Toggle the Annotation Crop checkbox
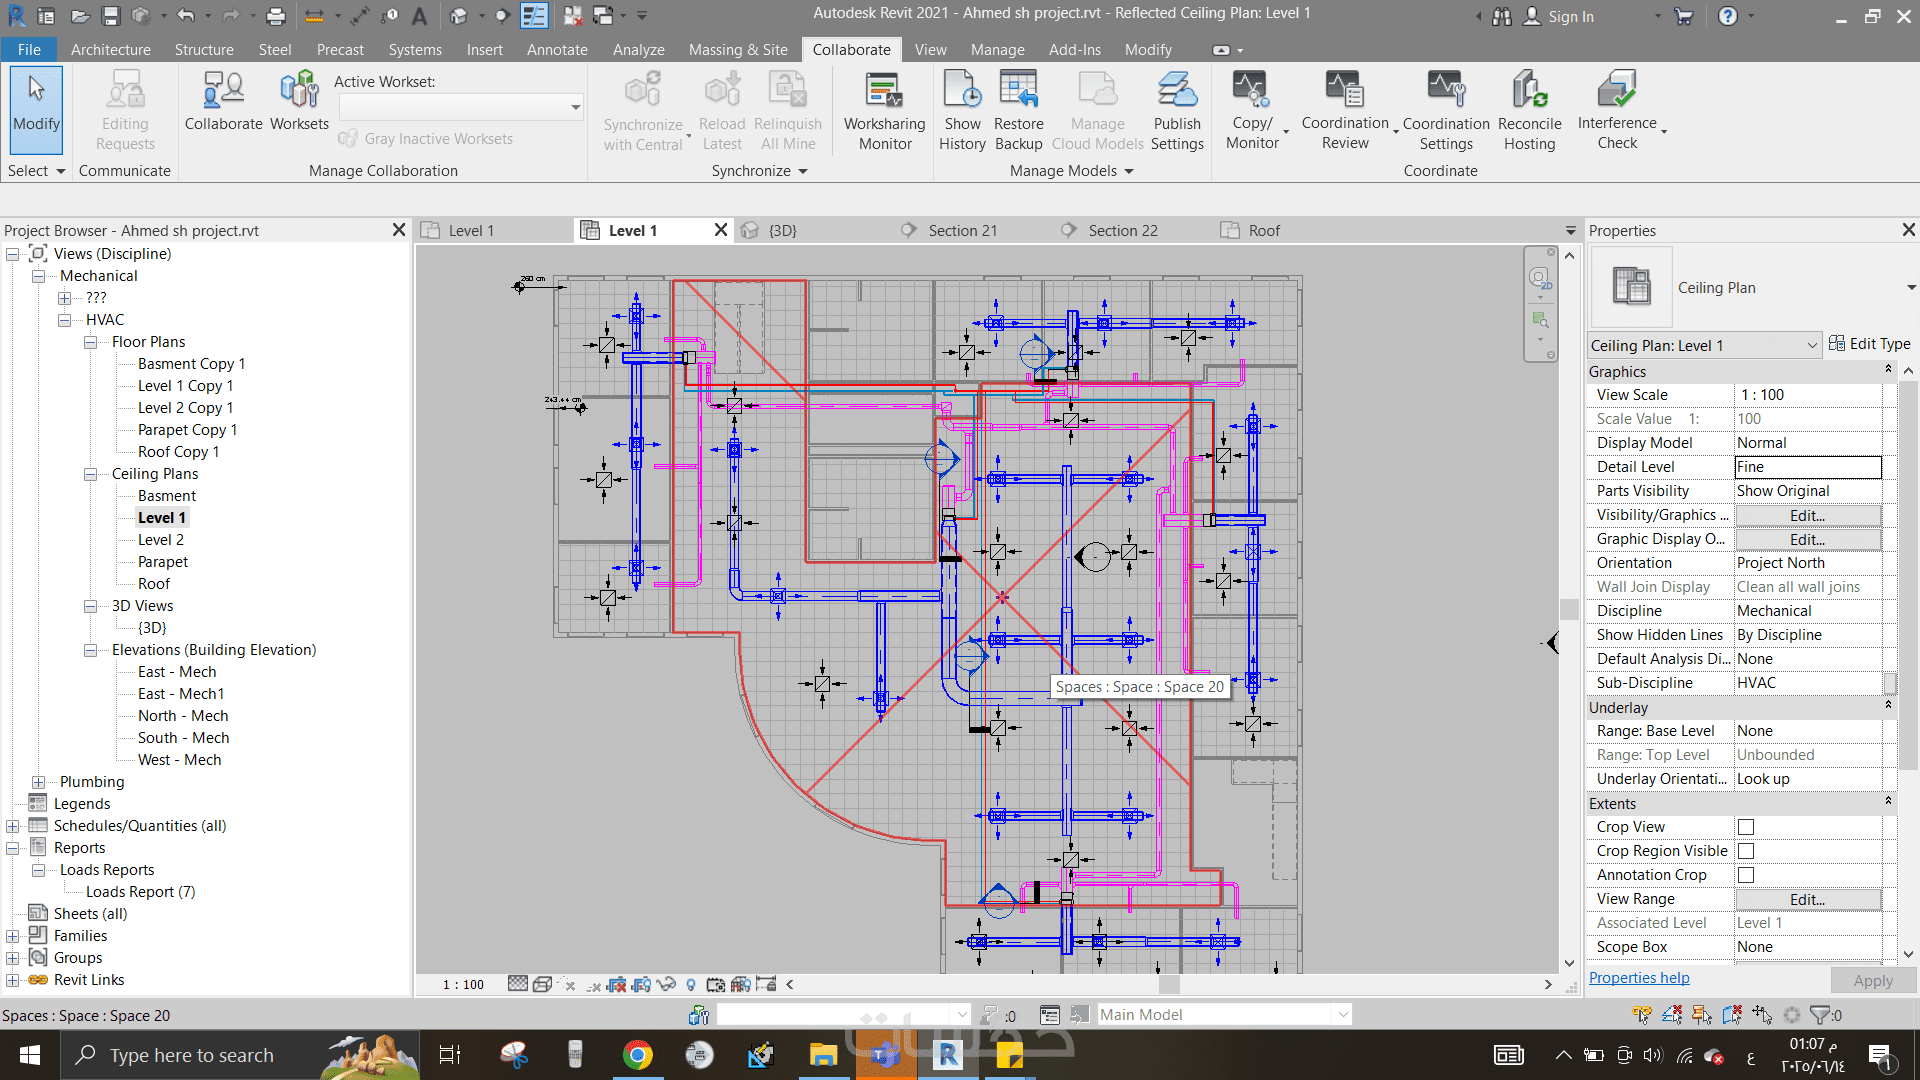Image resolution: width=1920 pixels, height=1080 pixels. pyautogui.click(x=1746, y=875)
